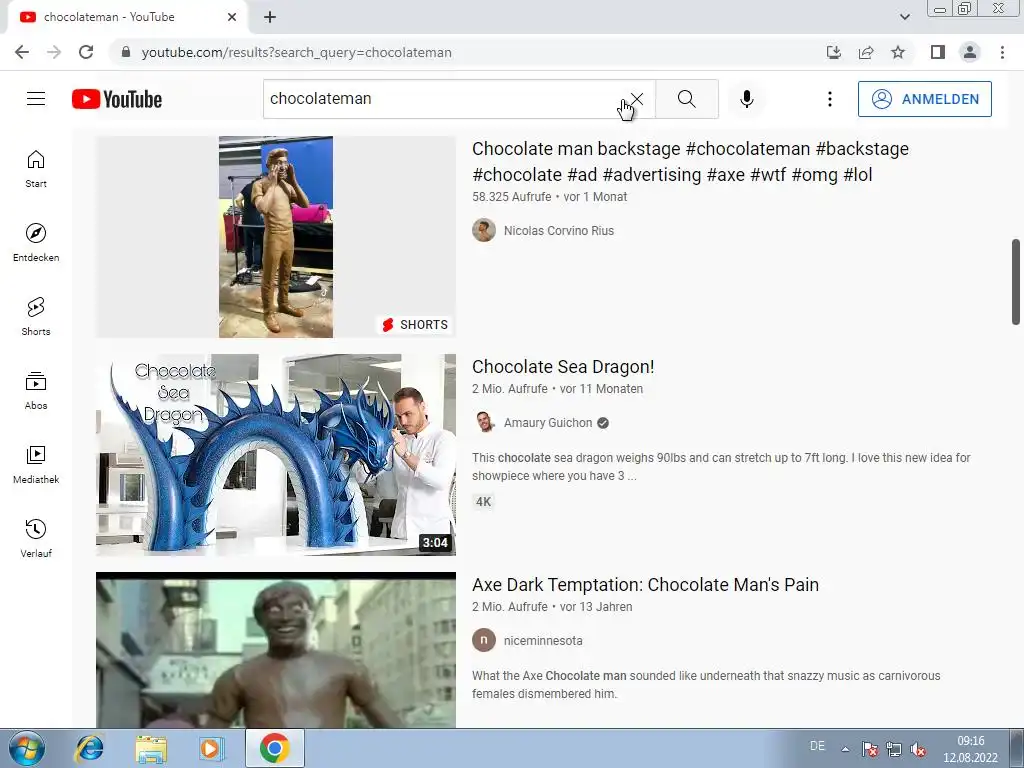This screenshot has height=768, width=1024.
Task: Go to Start in the sidebar
Action: click(x=36, y=168)
